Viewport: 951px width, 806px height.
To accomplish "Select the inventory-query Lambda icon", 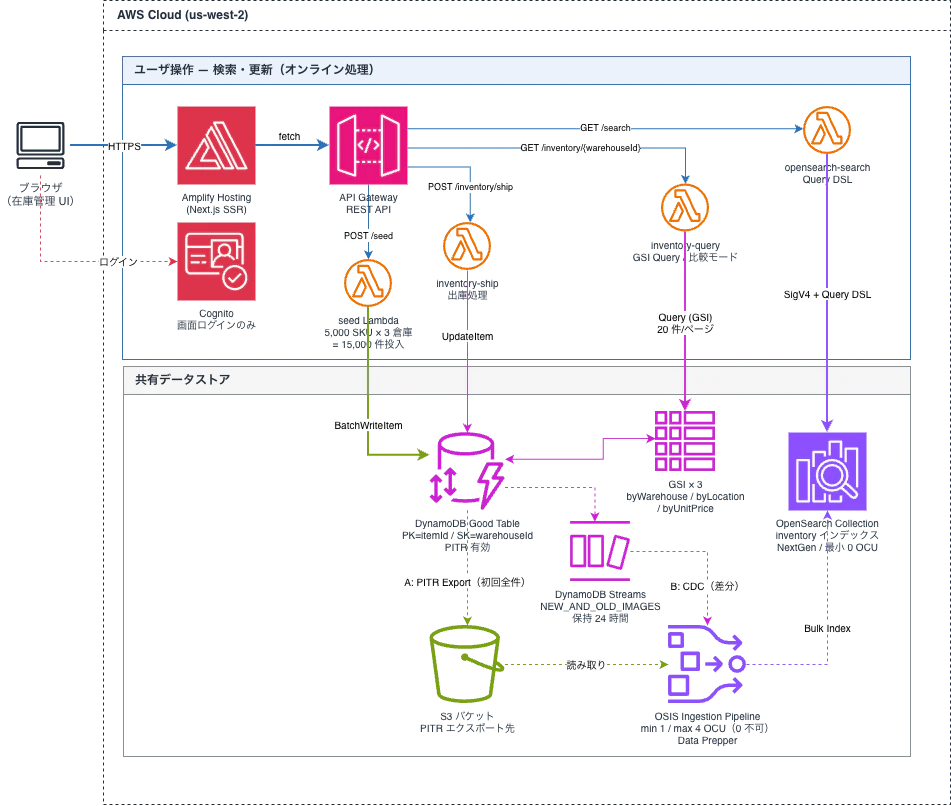I will (x=685, y=208).
